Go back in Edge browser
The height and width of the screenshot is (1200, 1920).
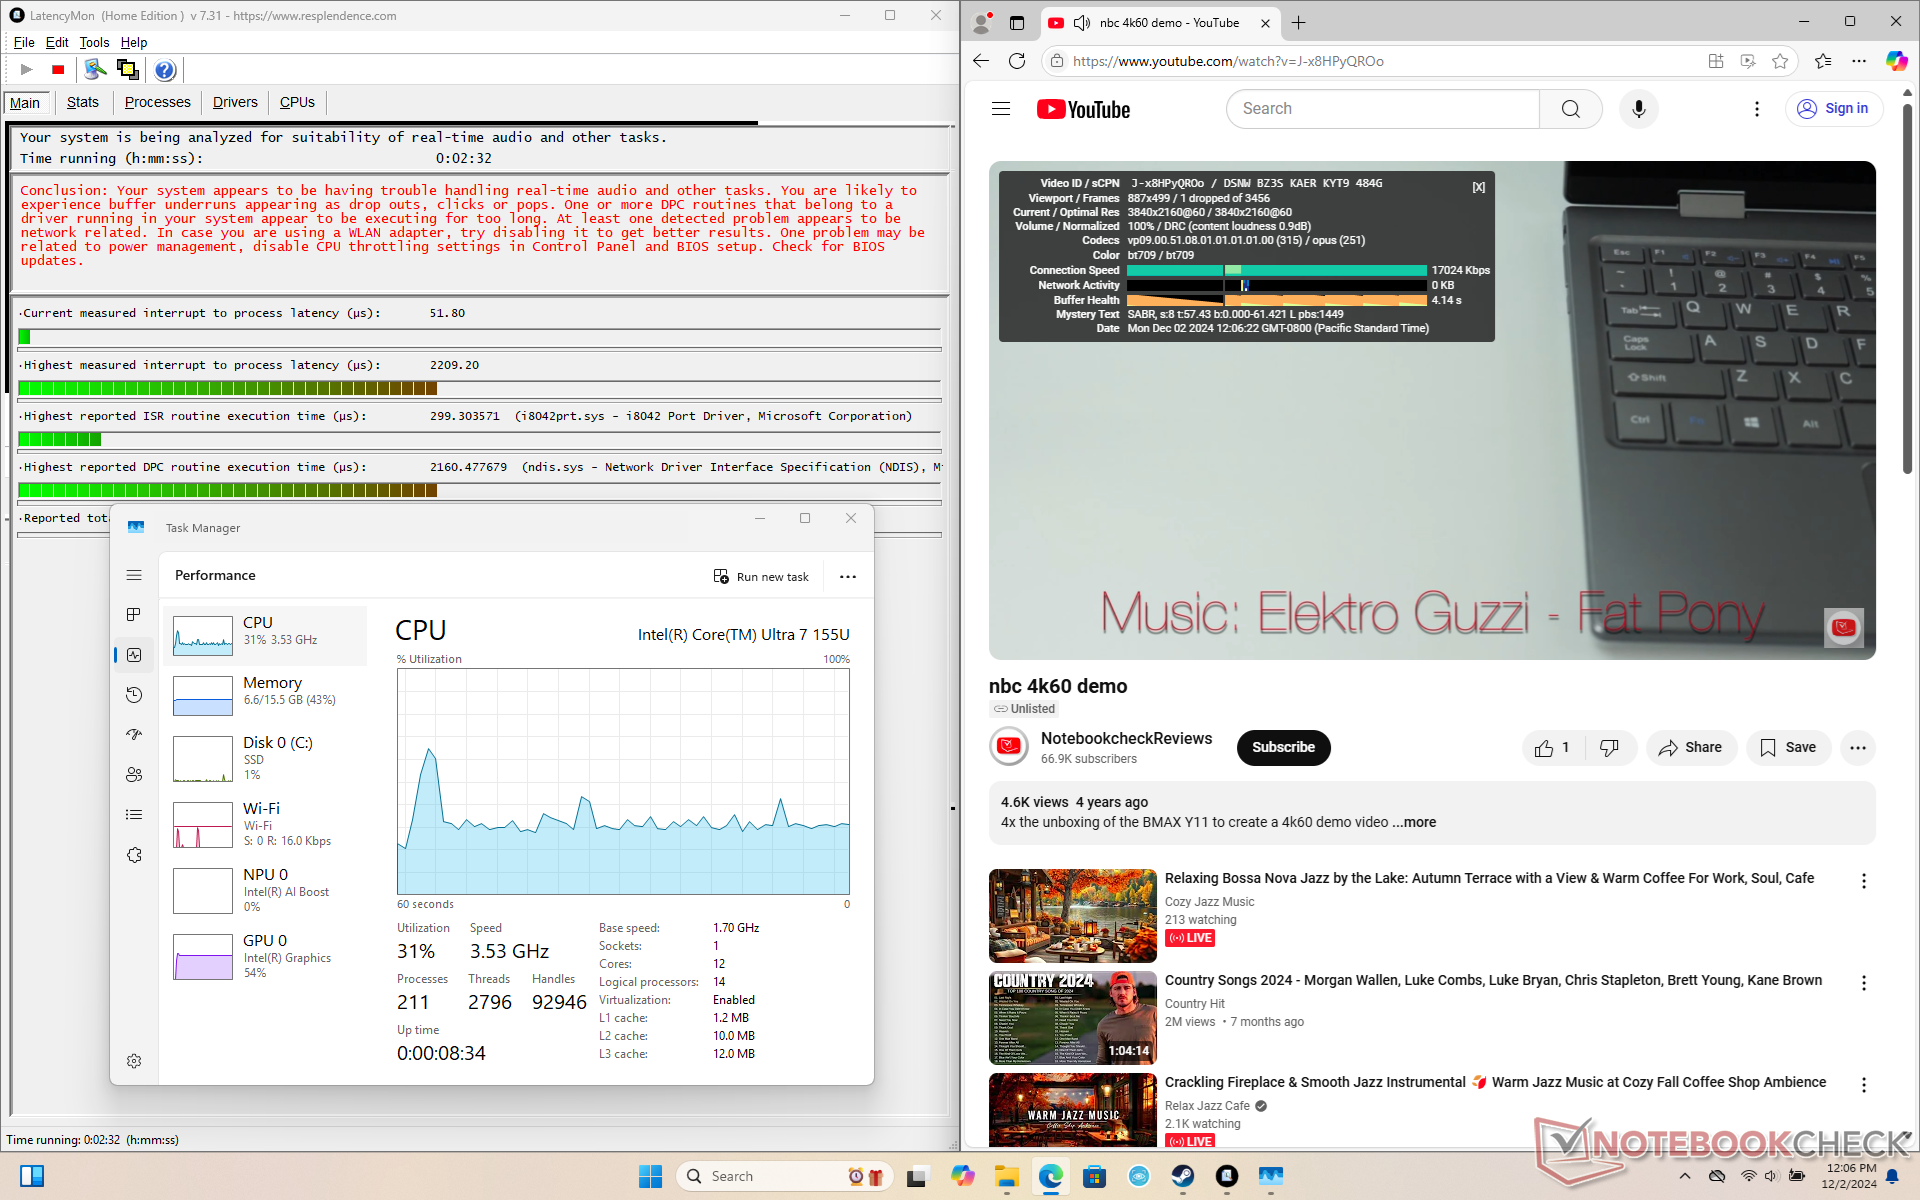(980, 61)
